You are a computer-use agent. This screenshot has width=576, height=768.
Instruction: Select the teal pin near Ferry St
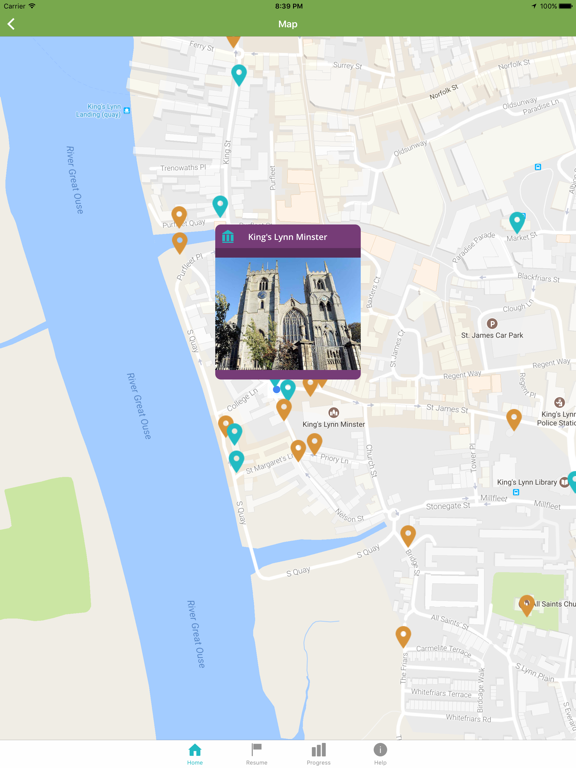[239, 74]
